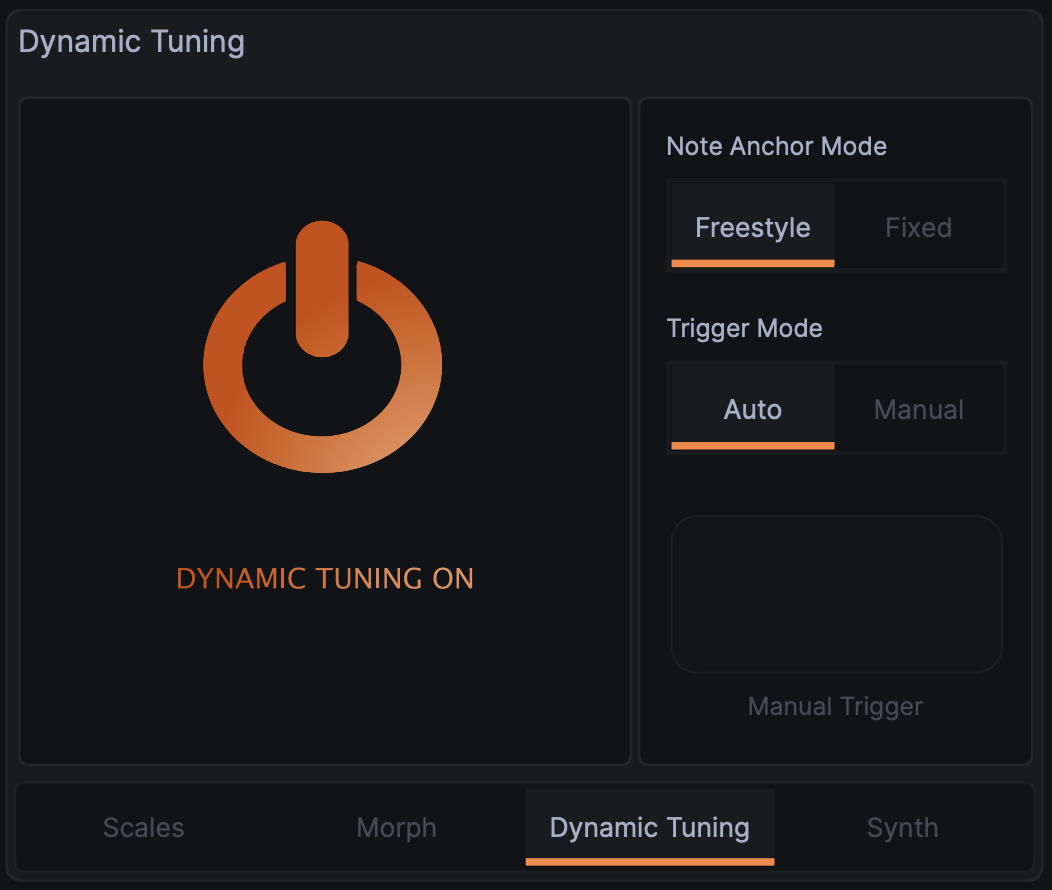Click the DYNAMIC TUNING ON status text

(x=325, y=579)
